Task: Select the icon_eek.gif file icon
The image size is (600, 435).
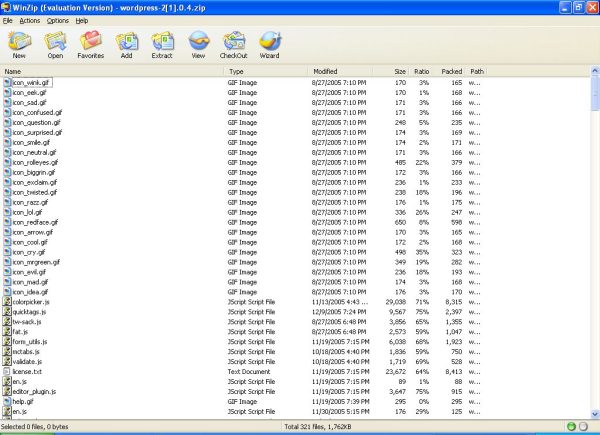Action: [x=7, y=92]
